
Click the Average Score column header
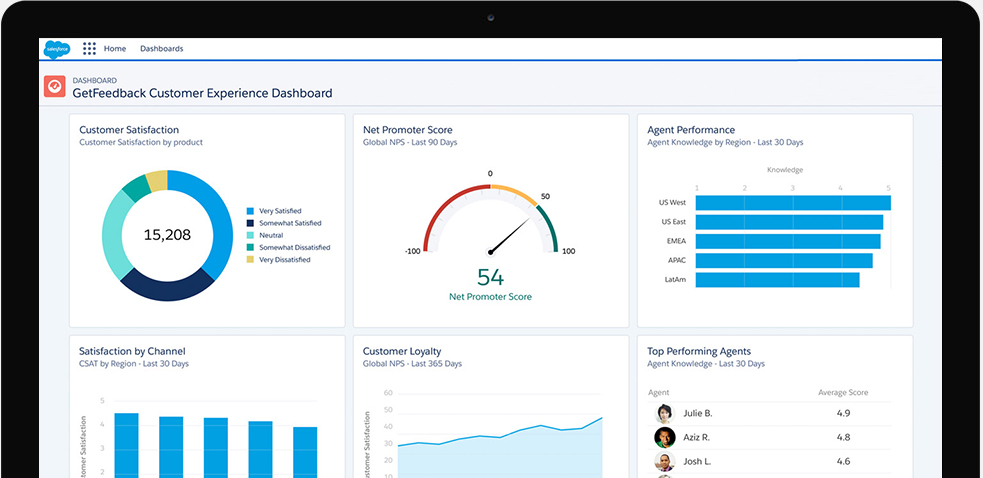point(843,392)
